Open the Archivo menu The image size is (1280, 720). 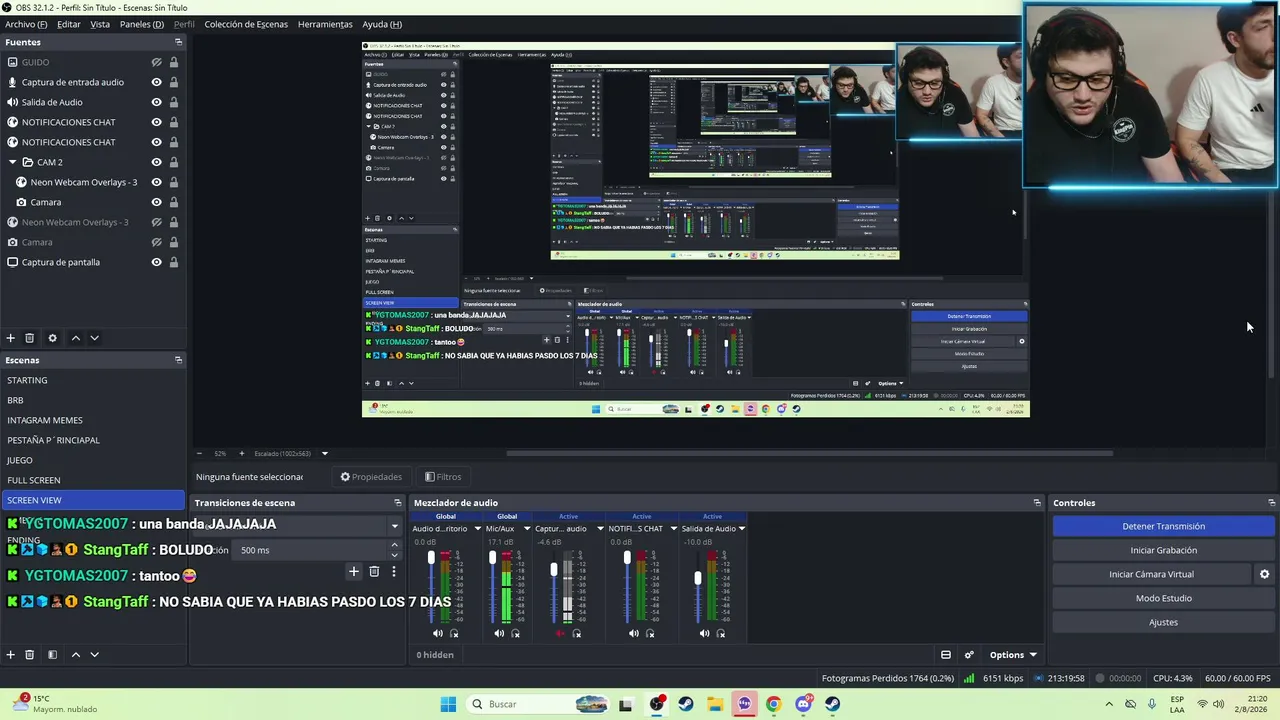point(26,24)
